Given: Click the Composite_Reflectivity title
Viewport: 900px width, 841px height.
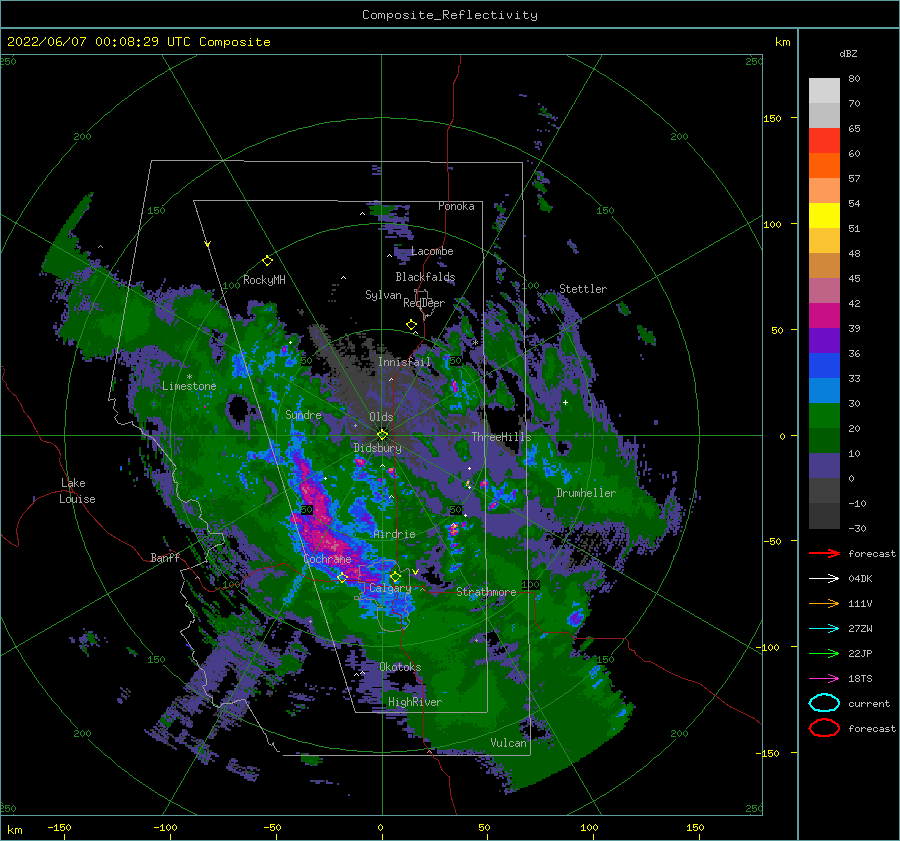Looking at the screenshot, I should click(x=449, y=15).
